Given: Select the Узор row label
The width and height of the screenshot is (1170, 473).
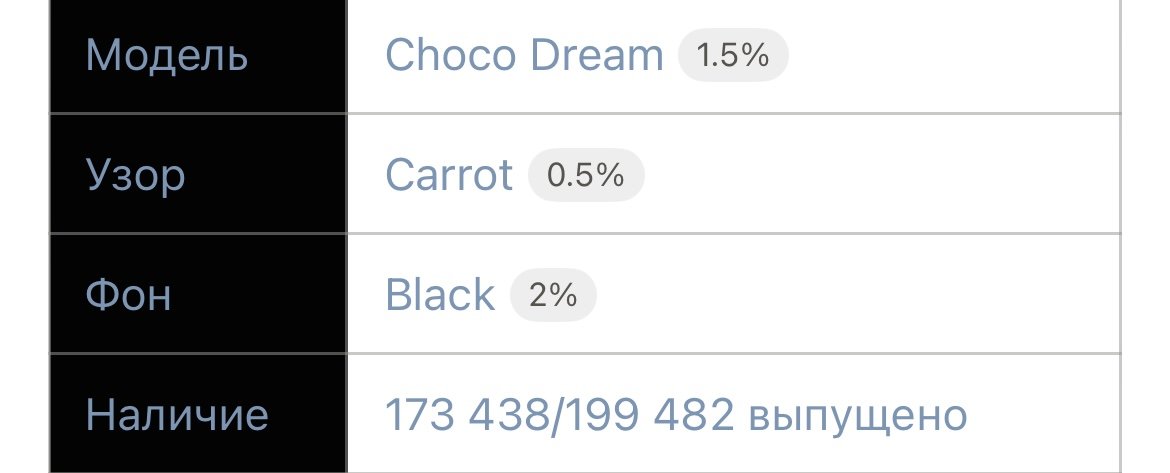Looking at the screenshot, I should [135, 176].
